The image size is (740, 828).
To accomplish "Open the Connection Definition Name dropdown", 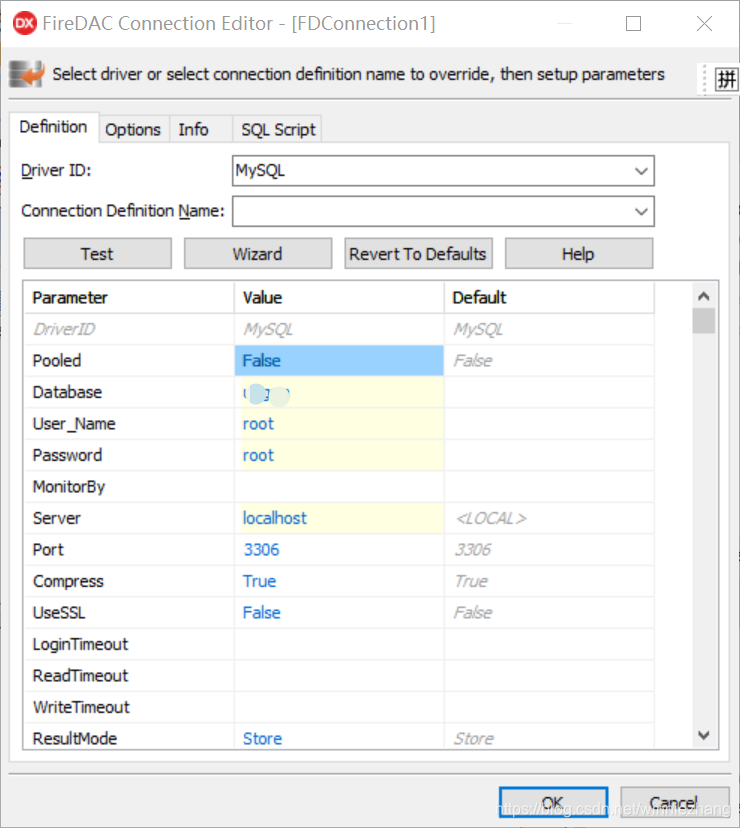I will [x=641, y=212].
